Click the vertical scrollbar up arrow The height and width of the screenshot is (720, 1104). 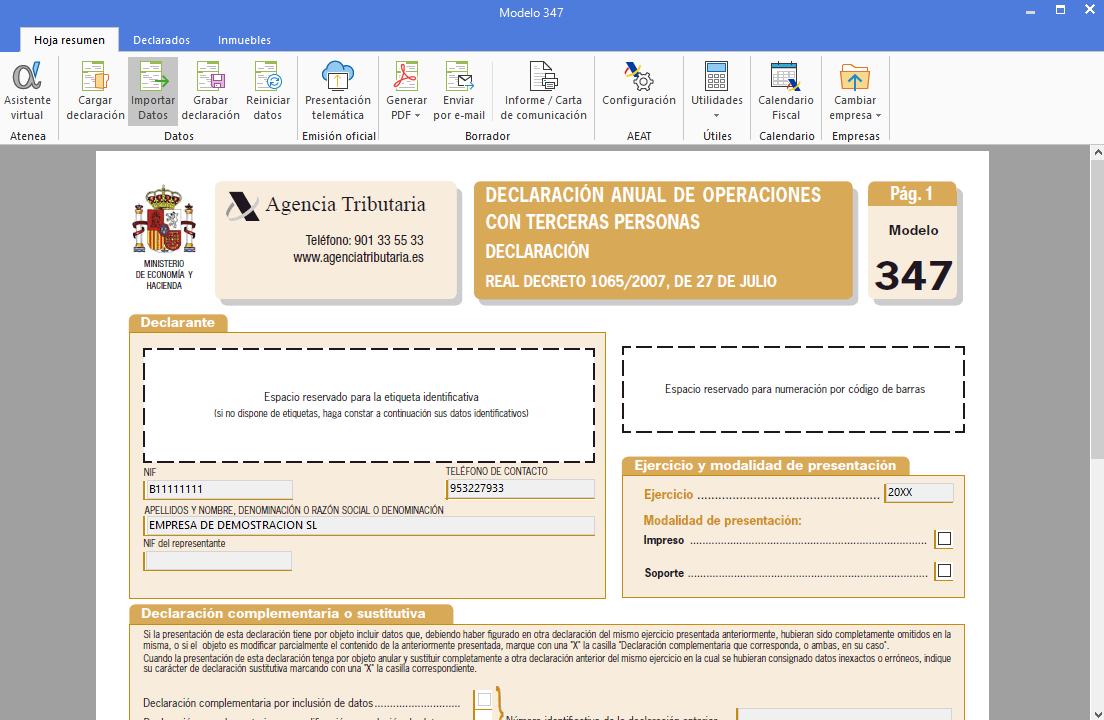pyautogui.click(x=1097, y=152)
